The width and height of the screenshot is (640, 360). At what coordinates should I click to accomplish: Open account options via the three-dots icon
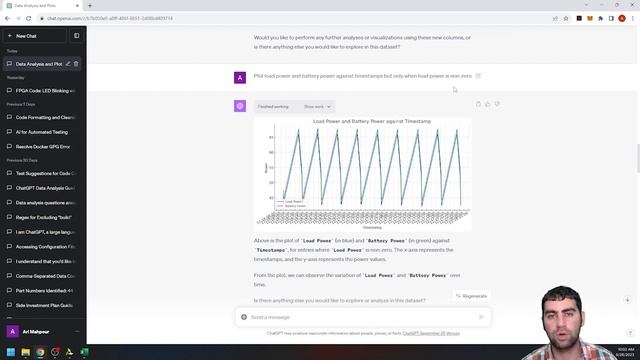click(77, 332)
